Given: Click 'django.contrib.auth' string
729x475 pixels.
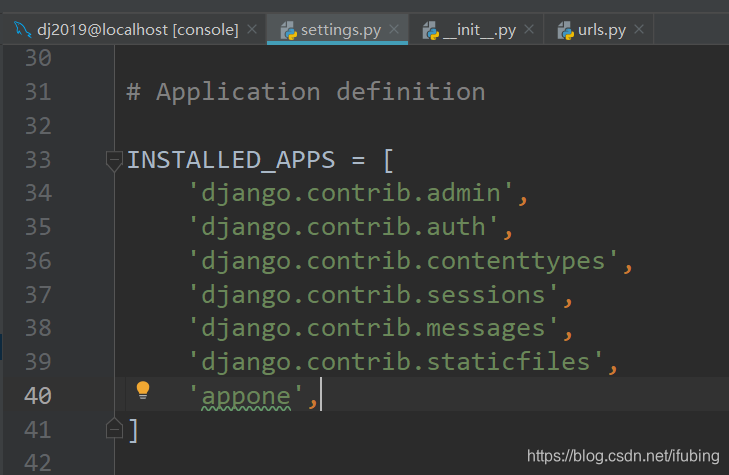Looking at the screenshot, I should click(x=343, y=227).
